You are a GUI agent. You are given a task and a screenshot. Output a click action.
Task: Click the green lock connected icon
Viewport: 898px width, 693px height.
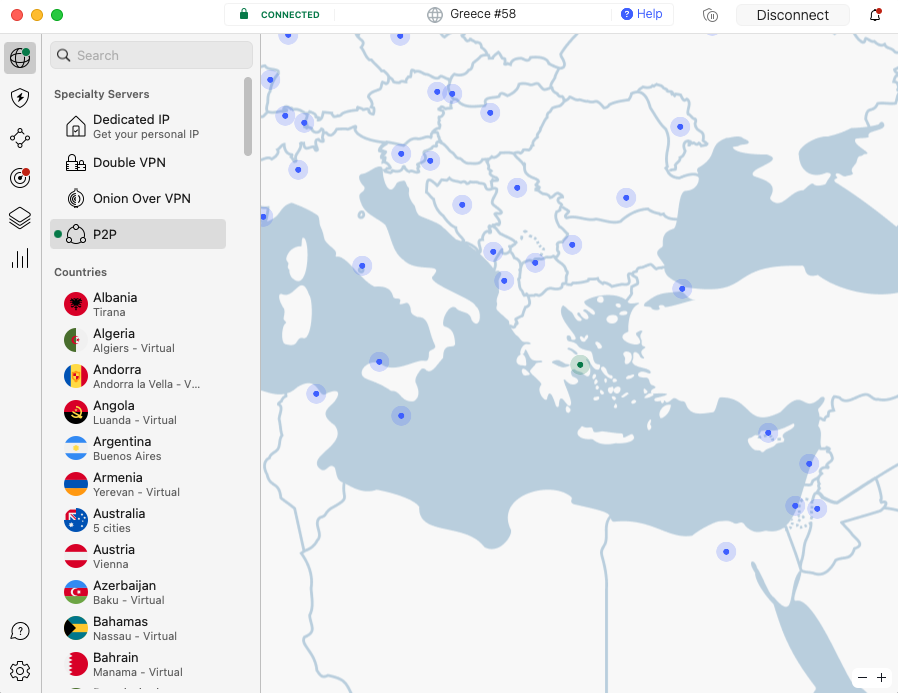pyautogui.click(x=244, y=14)
